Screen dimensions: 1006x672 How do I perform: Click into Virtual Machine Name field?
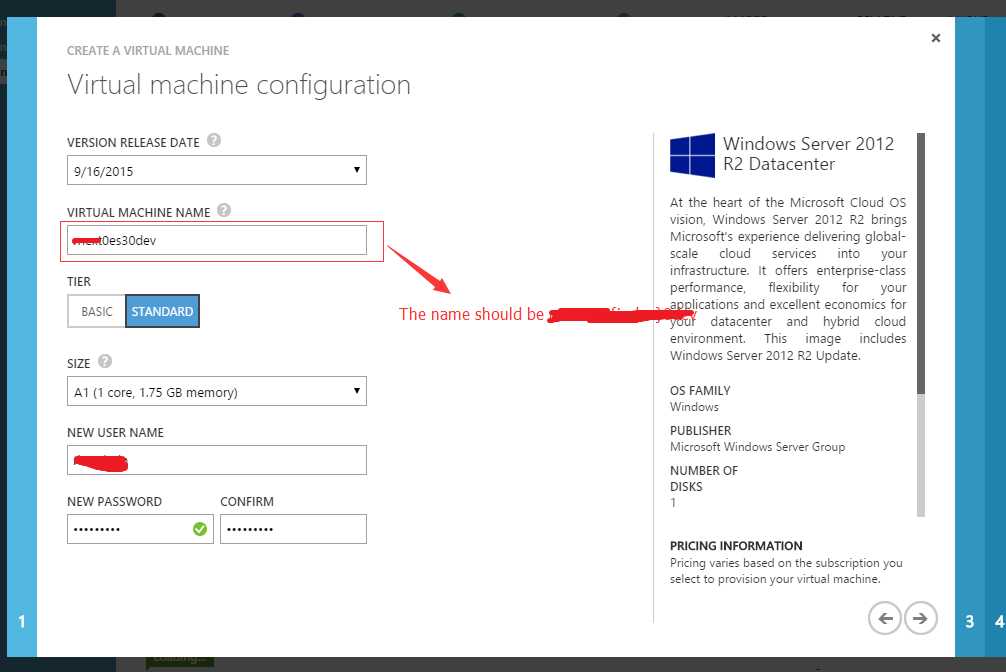[217, 240]
